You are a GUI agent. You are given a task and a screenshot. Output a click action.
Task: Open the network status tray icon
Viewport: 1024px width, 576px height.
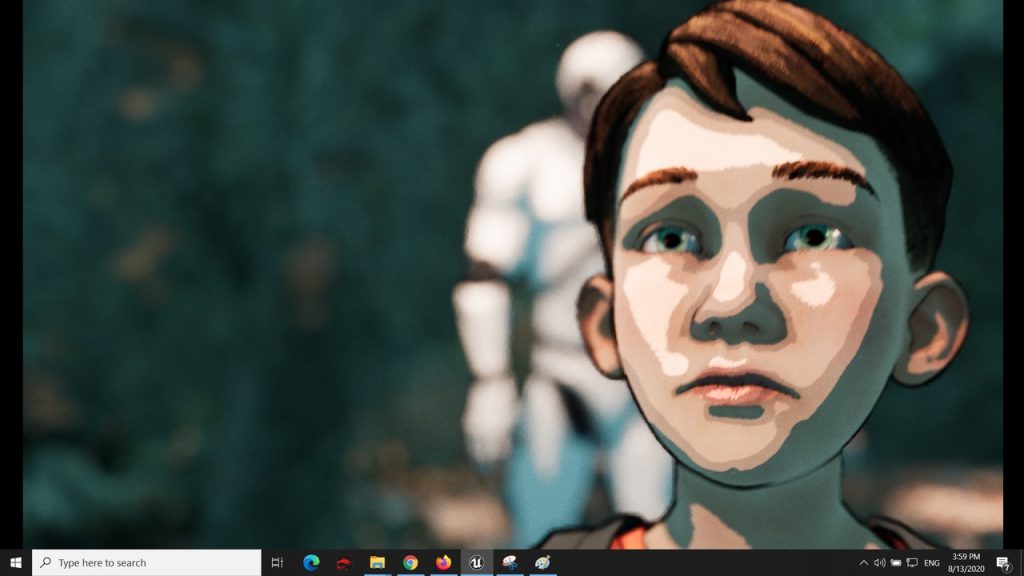912,563
